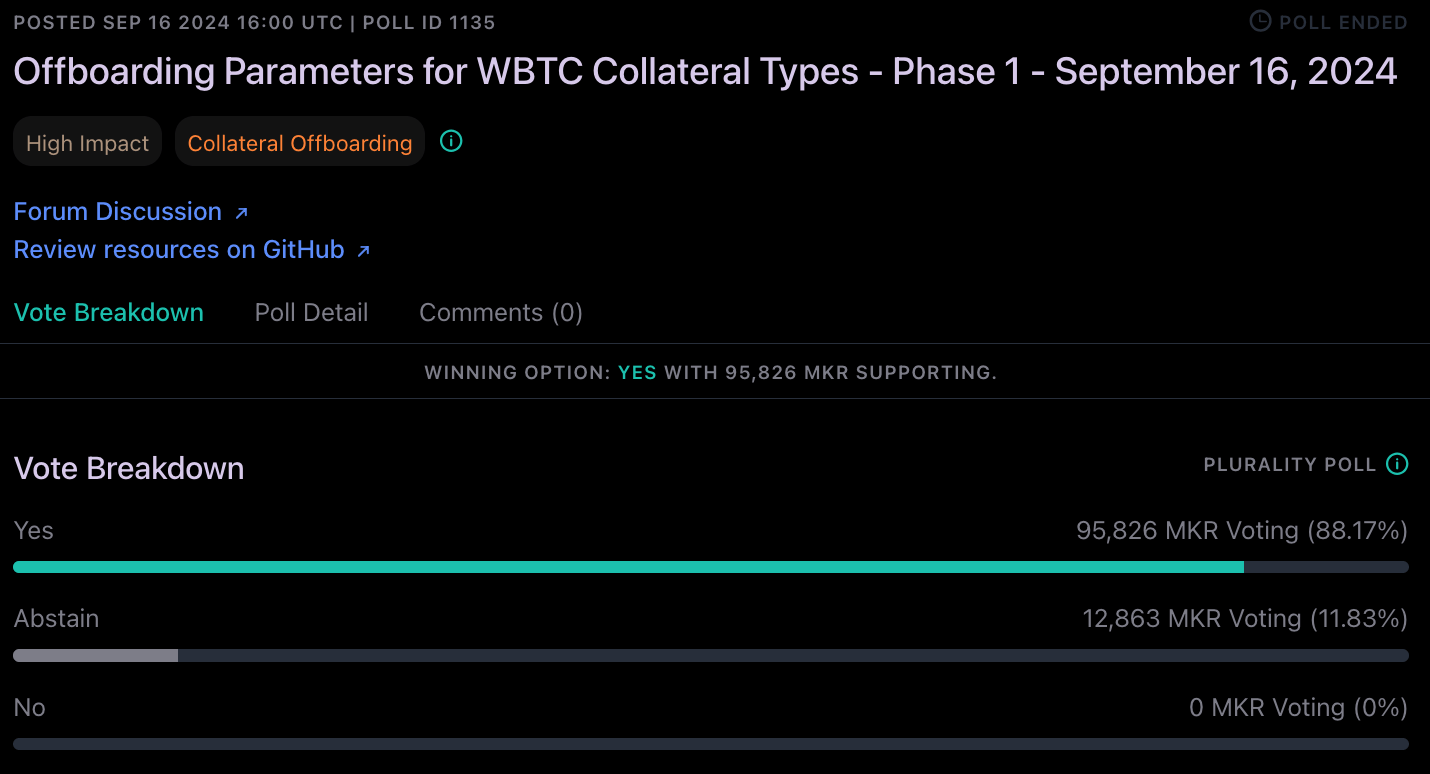This screenshot has height=774, width=1430.
Task: Select the Vote Breakdown tab
Action: tap(109, 313)
